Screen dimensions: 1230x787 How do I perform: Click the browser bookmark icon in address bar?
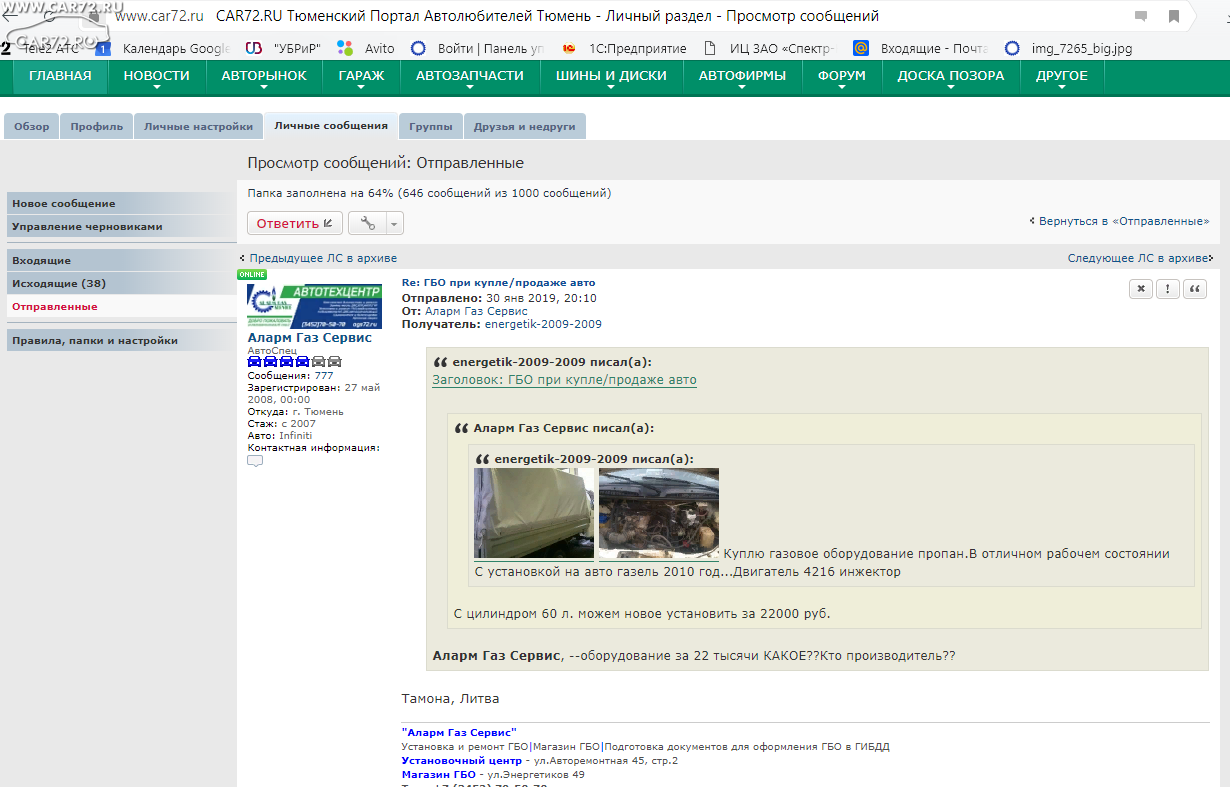click(1174, 16)
